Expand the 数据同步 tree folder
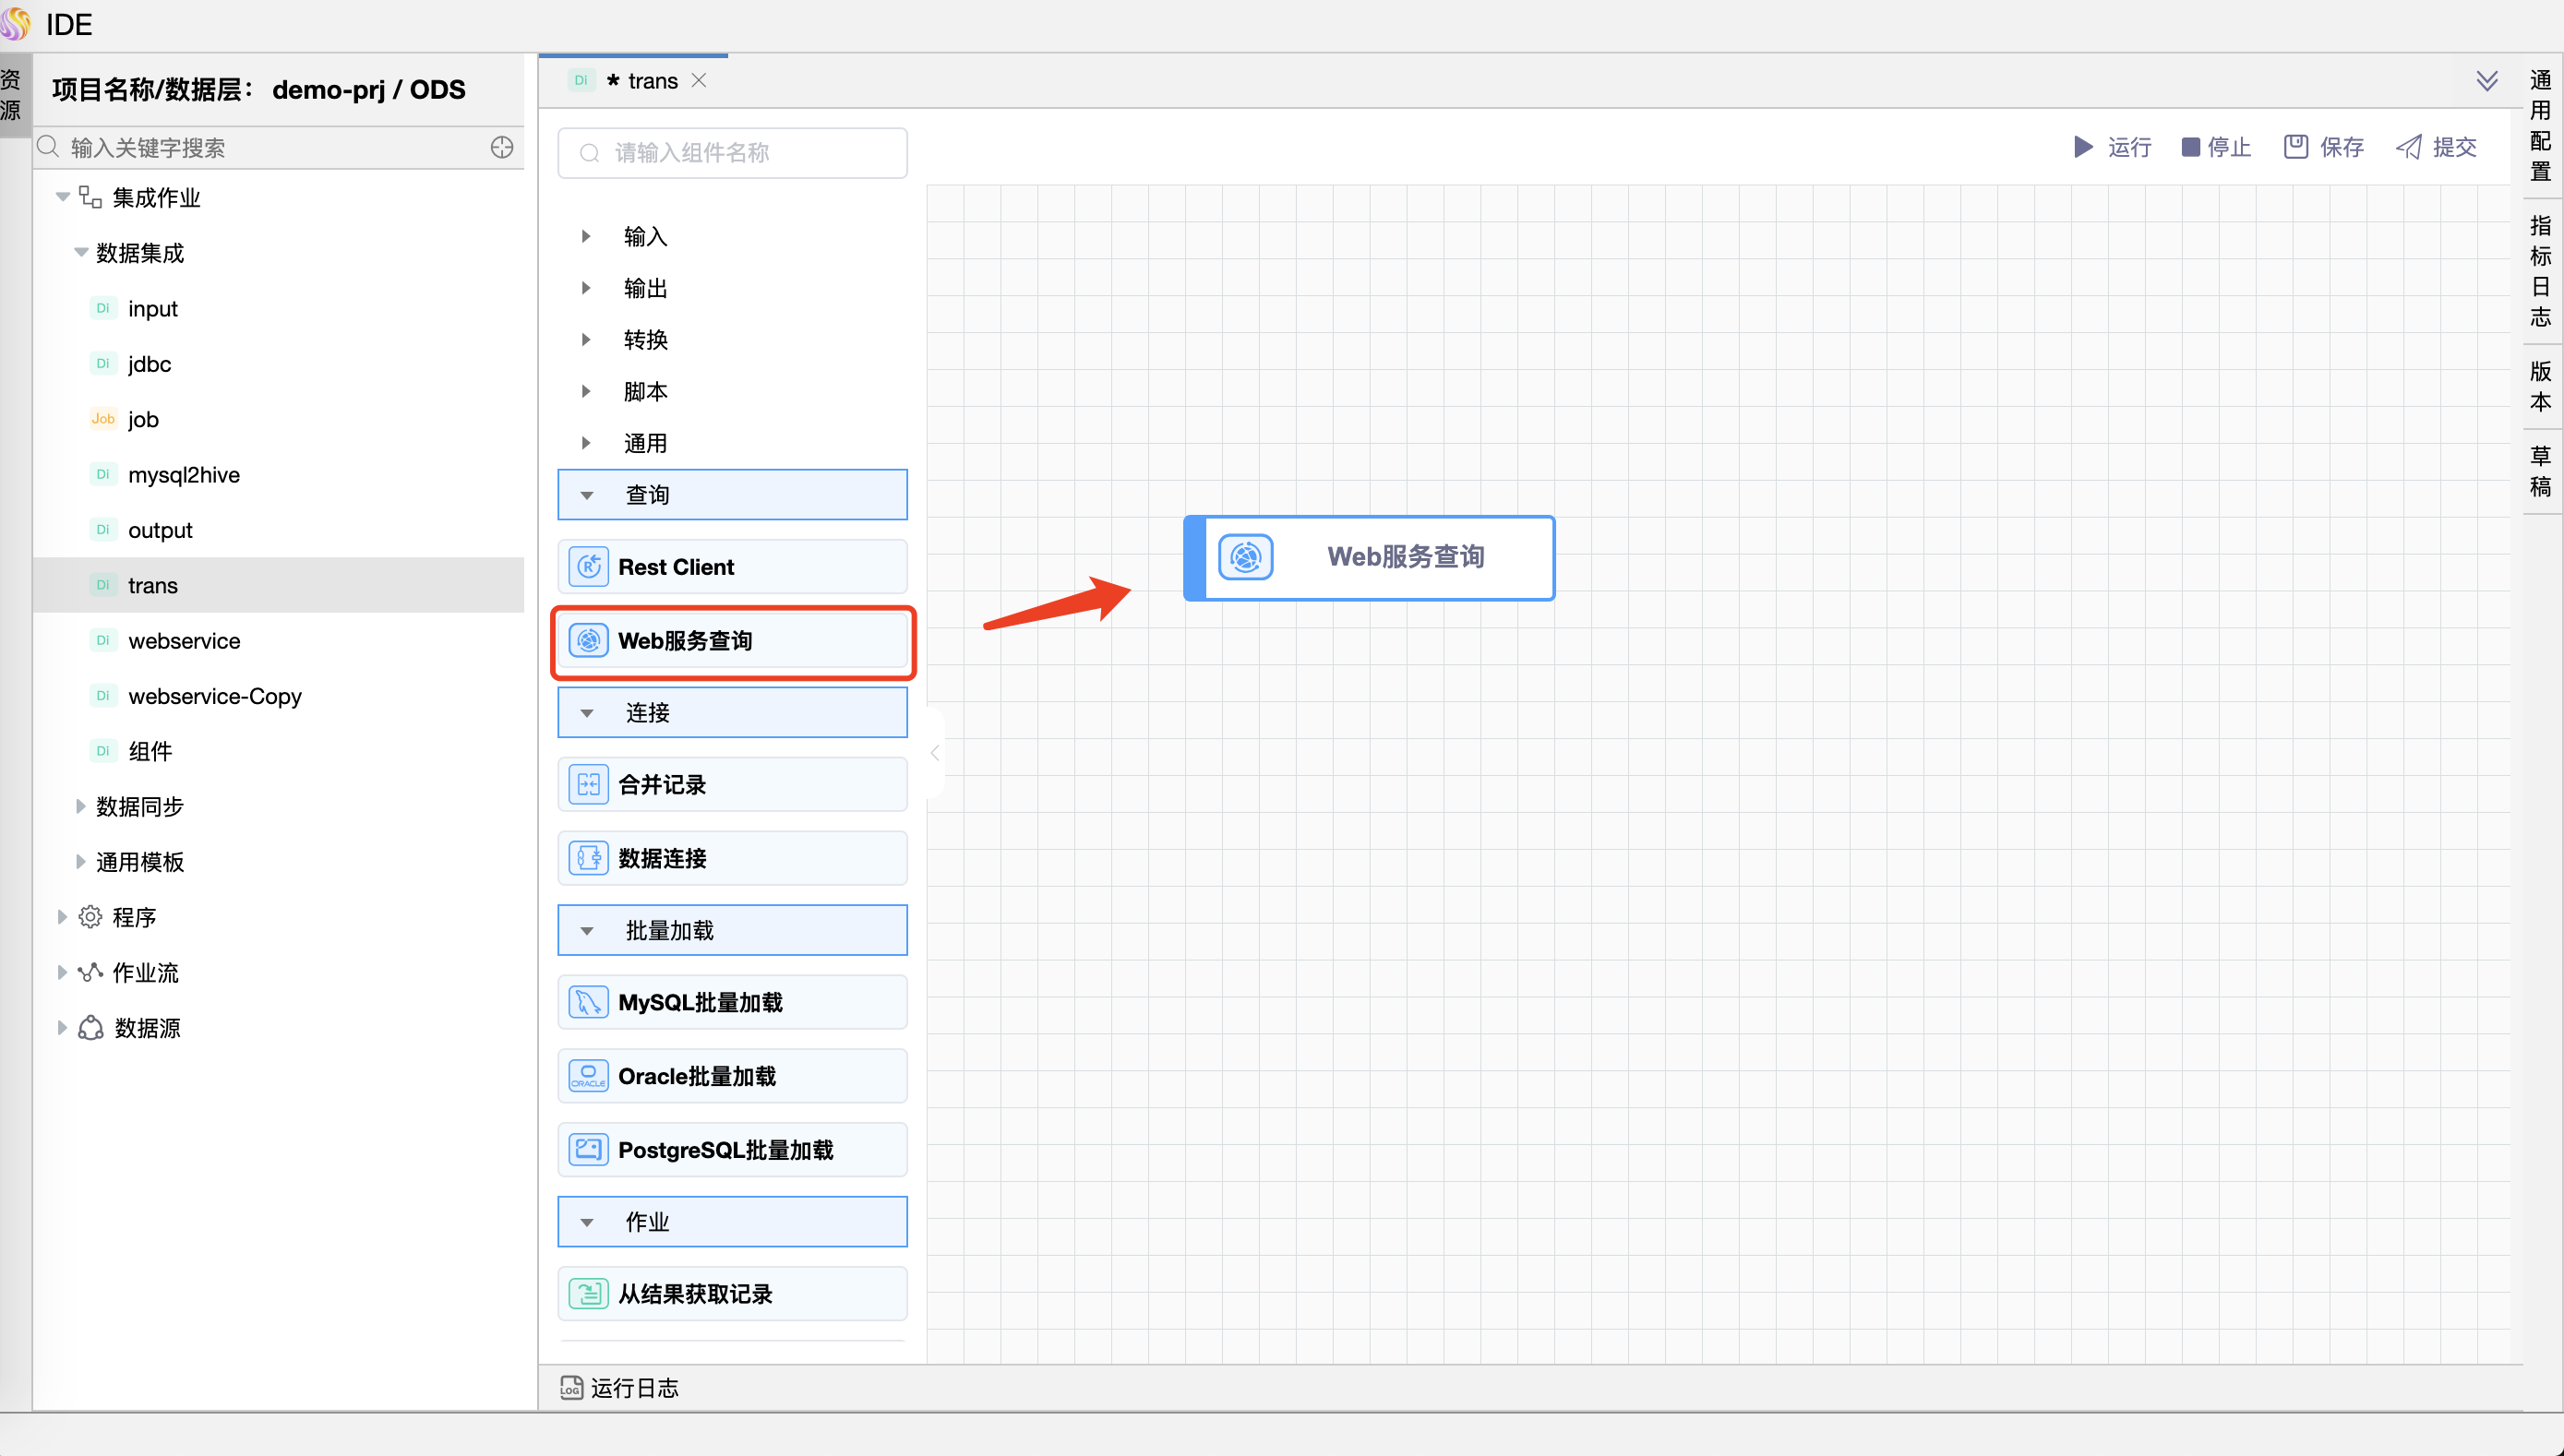2564x1456 pixels. pyautogui.click(x=81, y=807)
